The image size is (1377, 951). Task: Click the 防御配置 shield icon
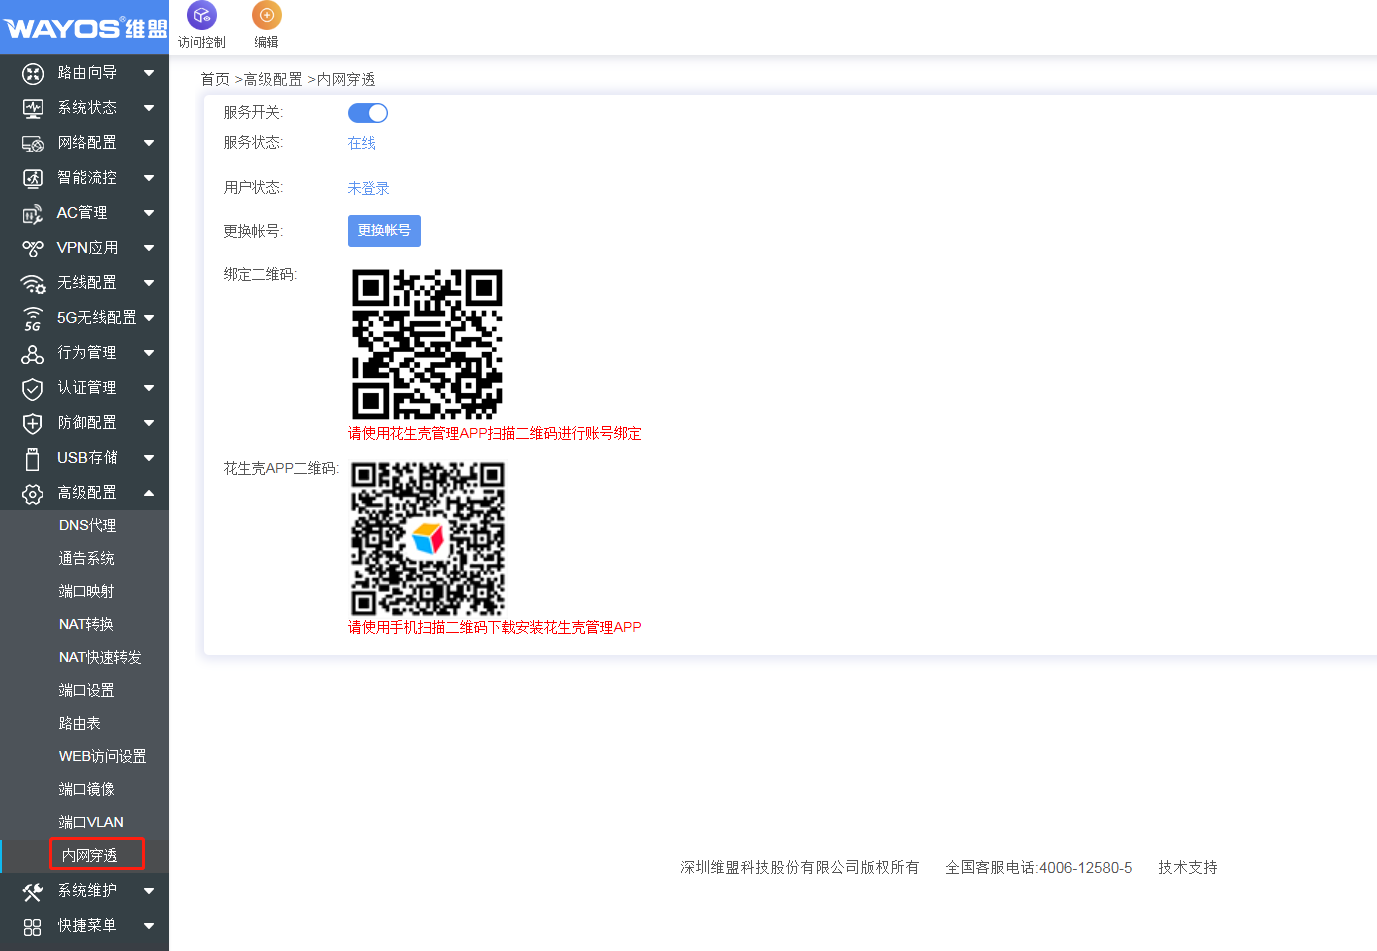[x=33, y=423]
